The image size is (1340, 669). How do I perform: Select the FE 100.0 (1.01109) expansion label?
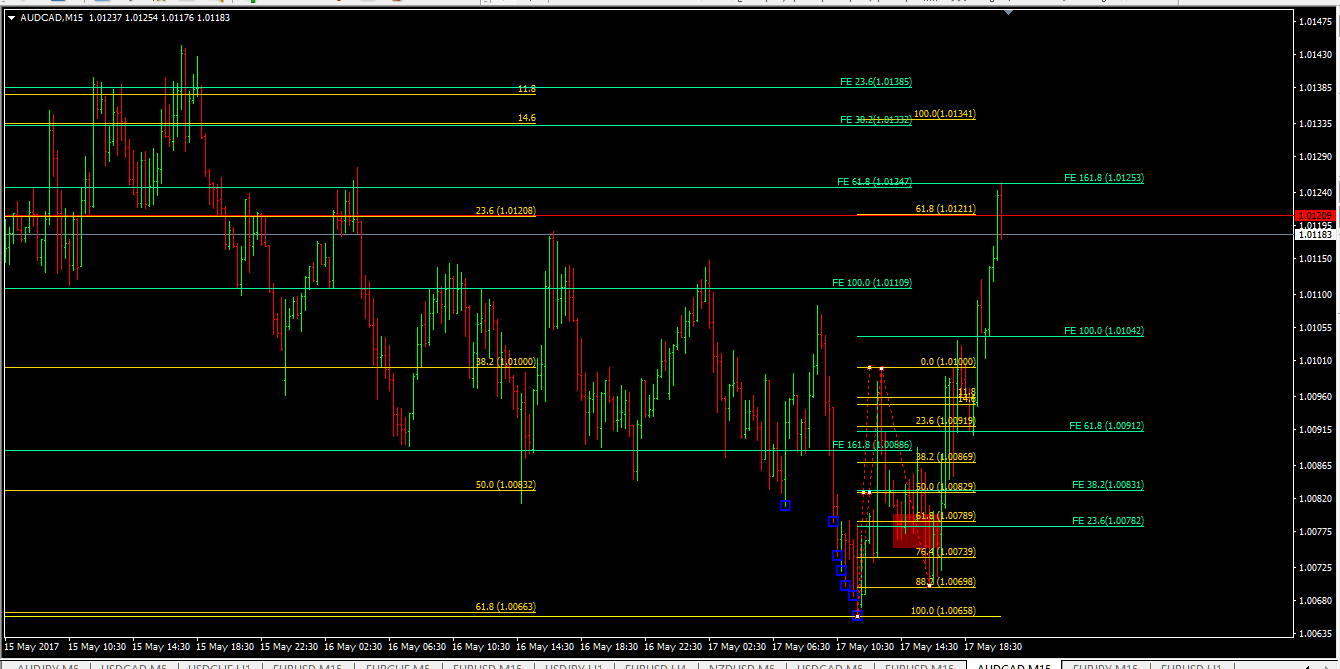click(x=872, y=283)
